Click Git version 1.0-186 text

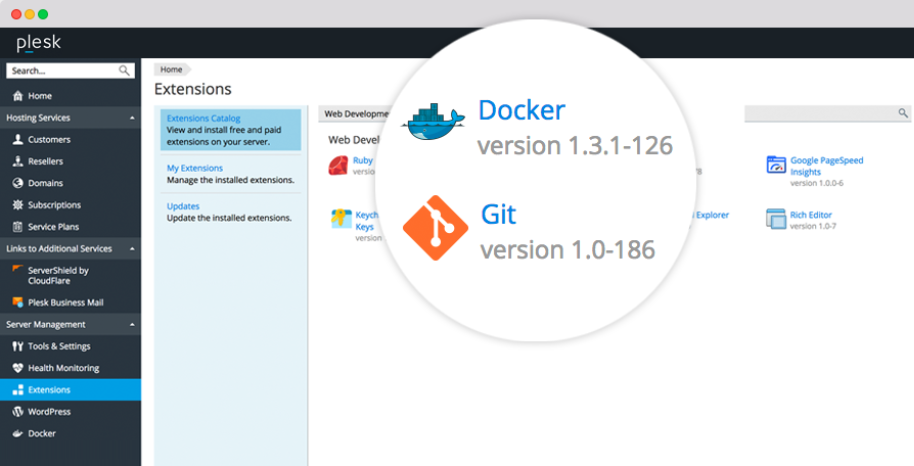click(x=568, y=250)
